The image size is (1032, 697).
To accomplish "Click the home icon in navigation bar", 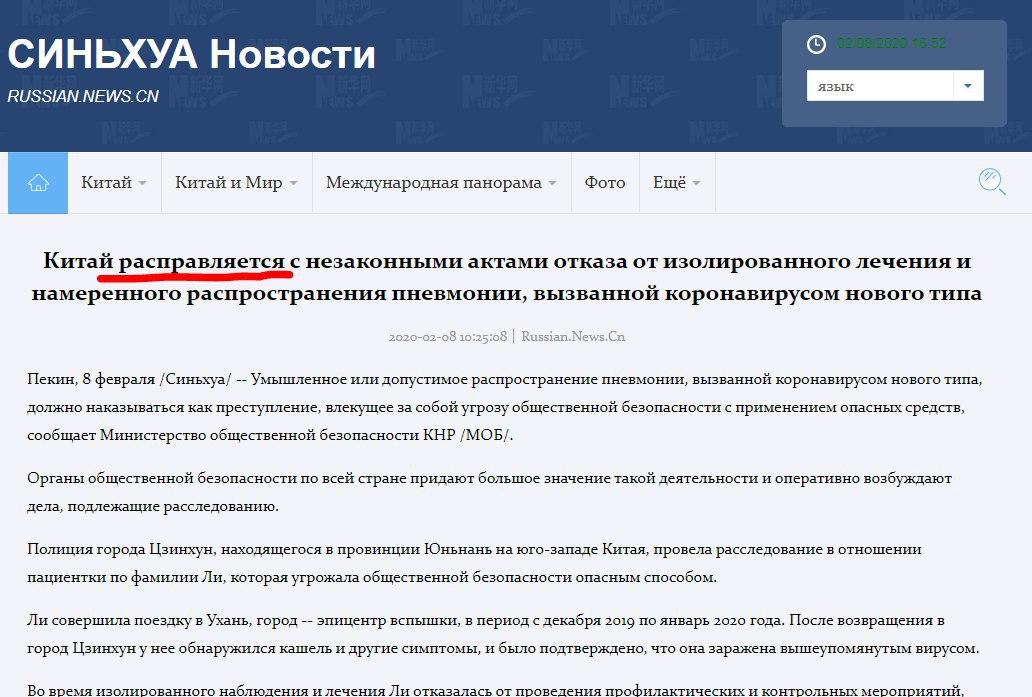I will point(38,182).
